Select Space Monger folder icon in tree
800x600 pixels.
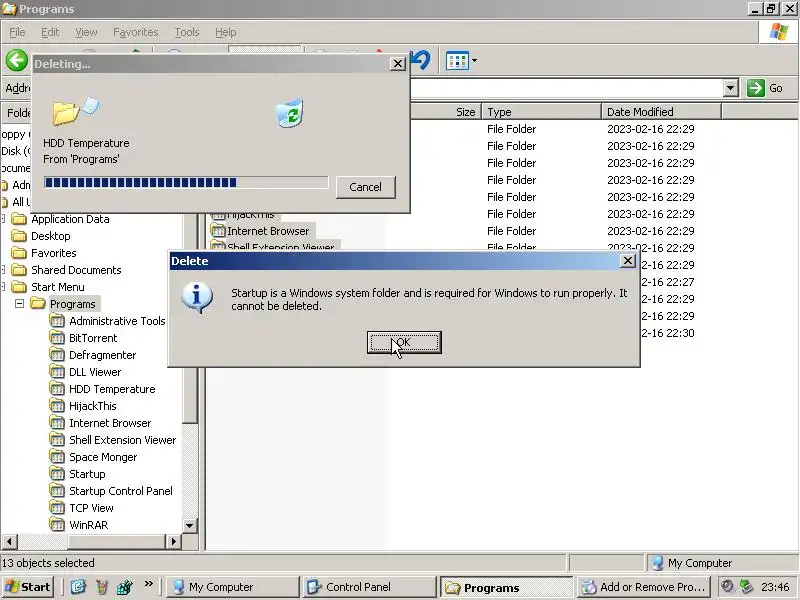click(57, 457)
